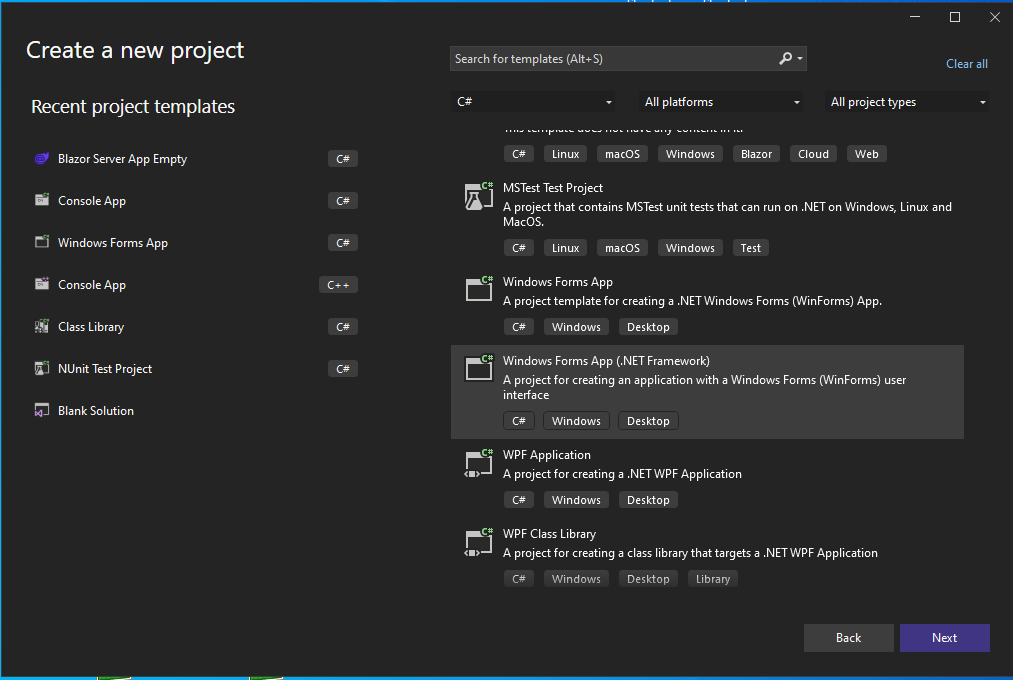Image resolution: width=1013 pixels, height=680 pixels.
Task: Open the C# language filter dropdown
Action: click(535, 102)
